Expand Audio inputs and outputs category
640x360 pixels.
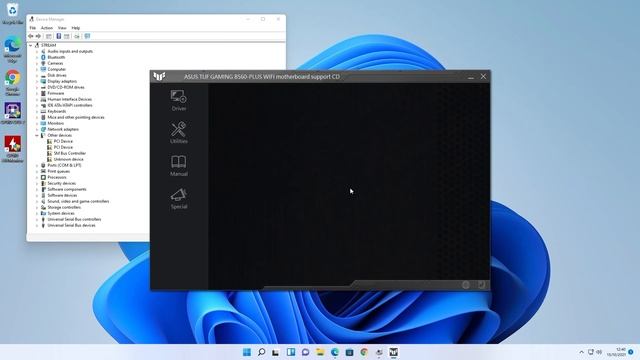click(37, 51)
